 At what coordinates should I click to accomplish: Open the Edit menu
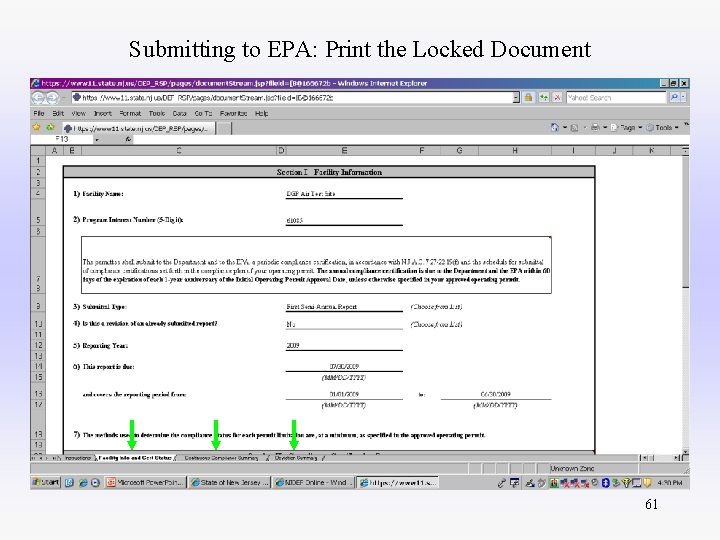[x=58, y=113]
